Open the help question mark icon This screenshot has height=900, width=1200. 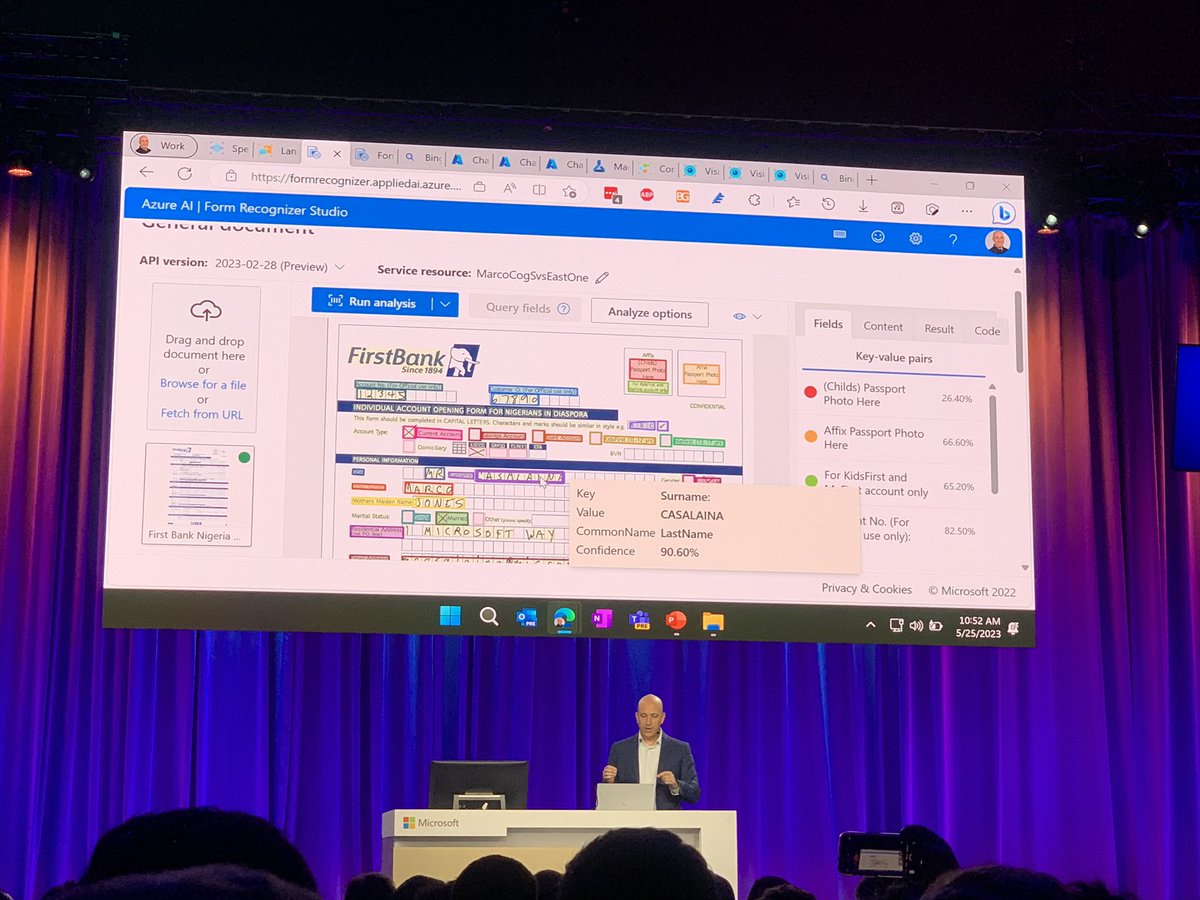953,240
